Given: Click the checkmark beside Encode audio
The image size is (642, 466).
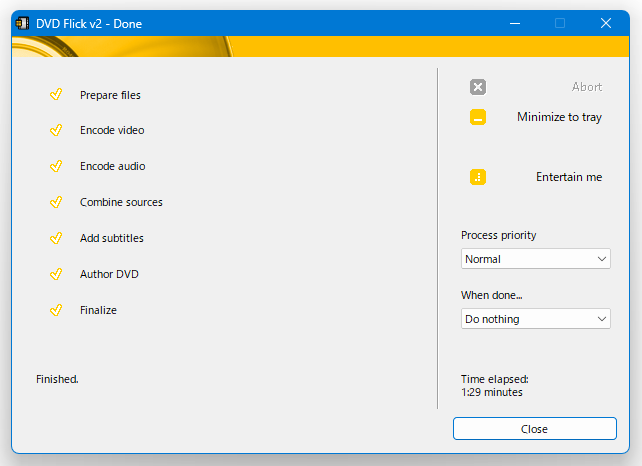Looking at the screenshot, I should tap(56, 166).
